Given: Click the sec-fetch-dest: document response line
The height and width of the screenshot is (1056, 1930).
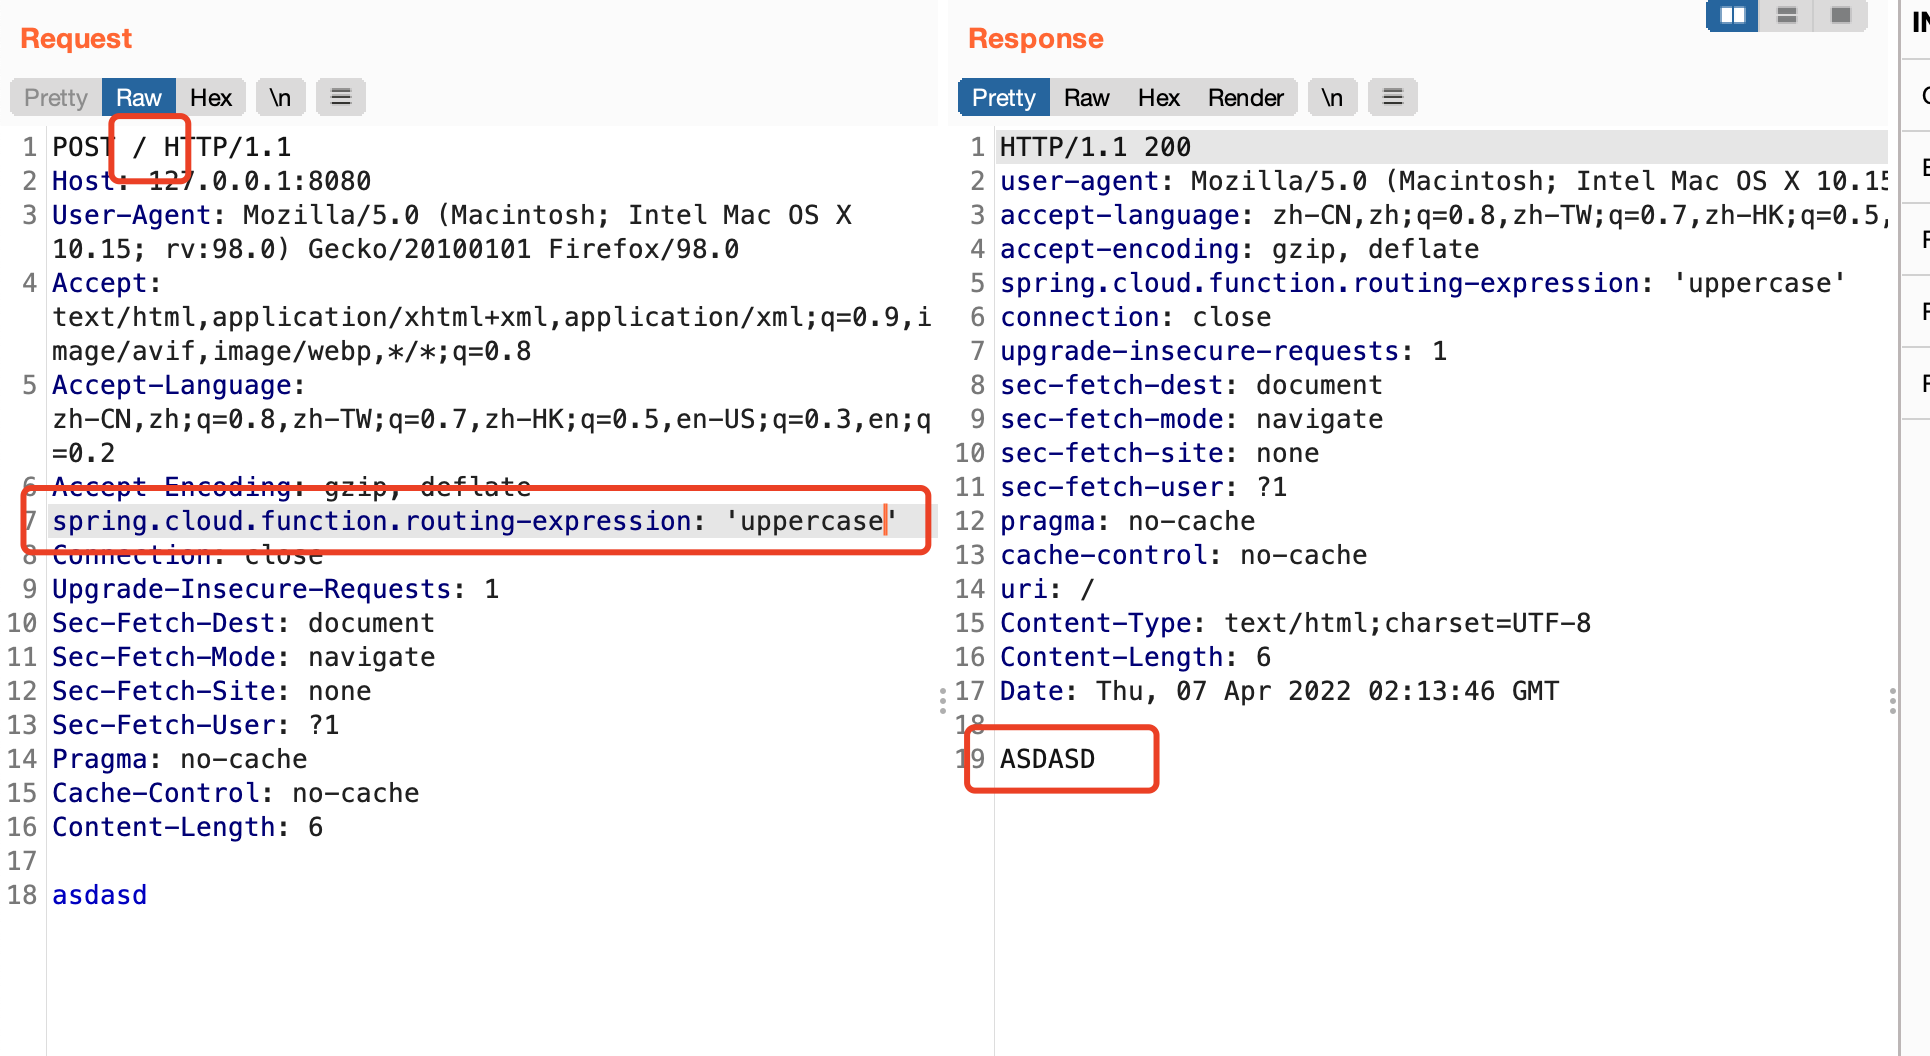Looking at the screenshot, I should click(x=1192, y=385).
